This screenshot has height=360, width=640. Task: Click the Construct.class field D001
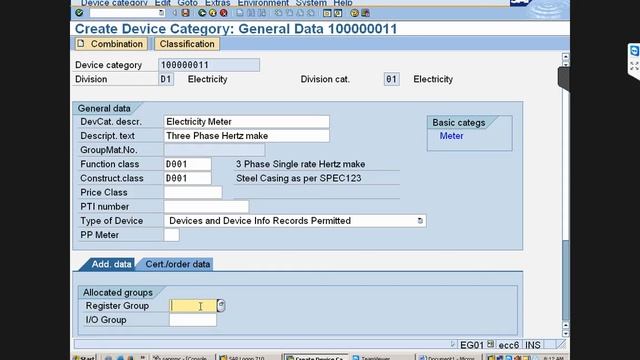pos(187,178)
